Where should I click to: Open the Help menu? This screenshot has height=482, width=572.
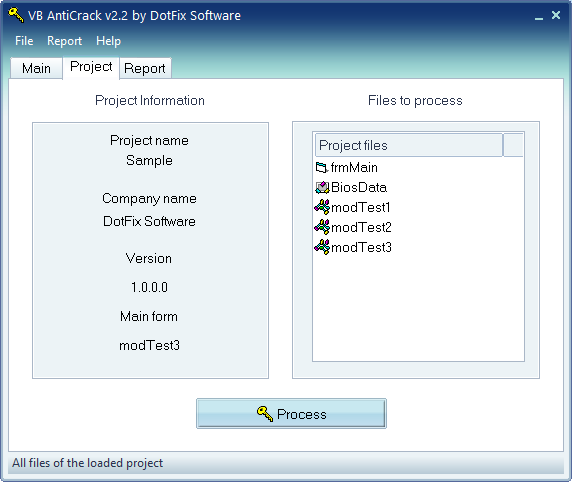(x=108, y=41)
